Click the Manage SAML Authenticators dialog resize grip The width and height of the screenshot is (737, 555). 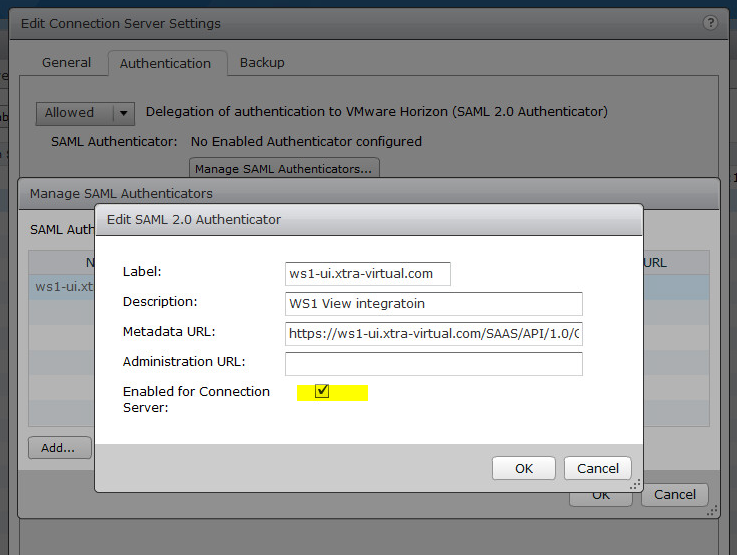click(x=712, y=510)
